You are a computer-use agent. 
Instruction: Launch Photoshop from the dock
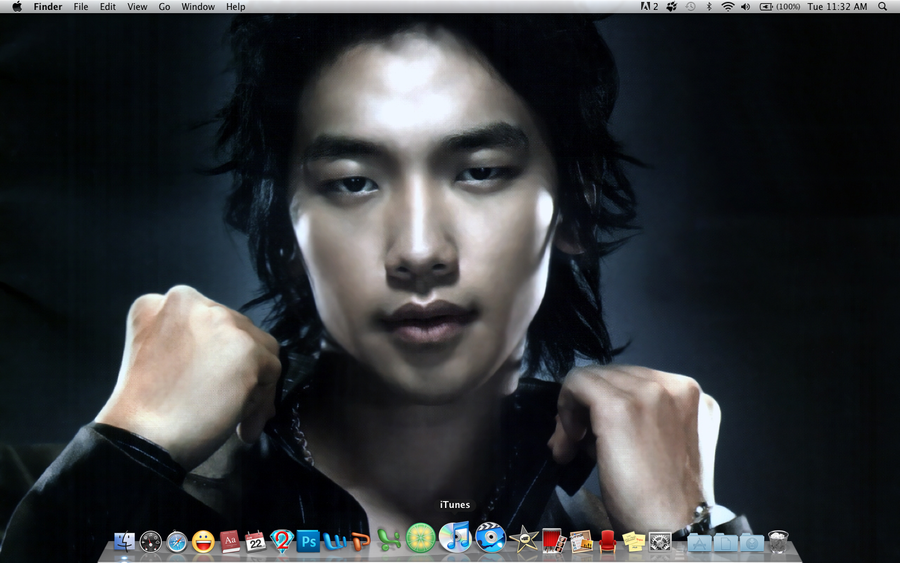coord(308,541)
